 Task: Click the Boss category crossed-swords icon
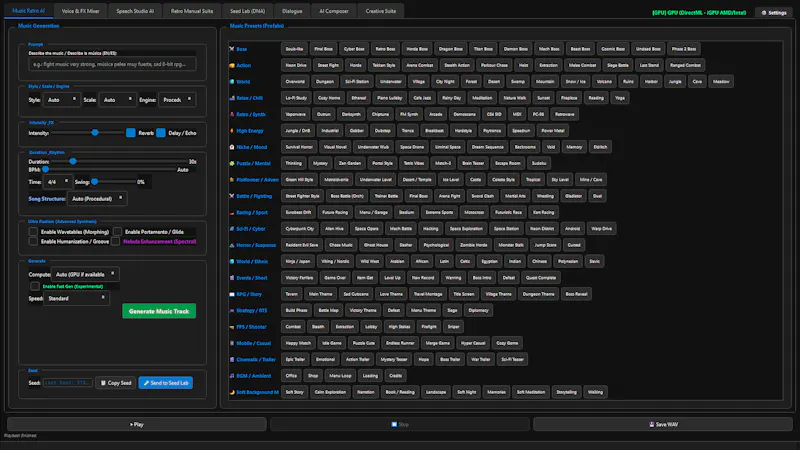pos(232,49)
